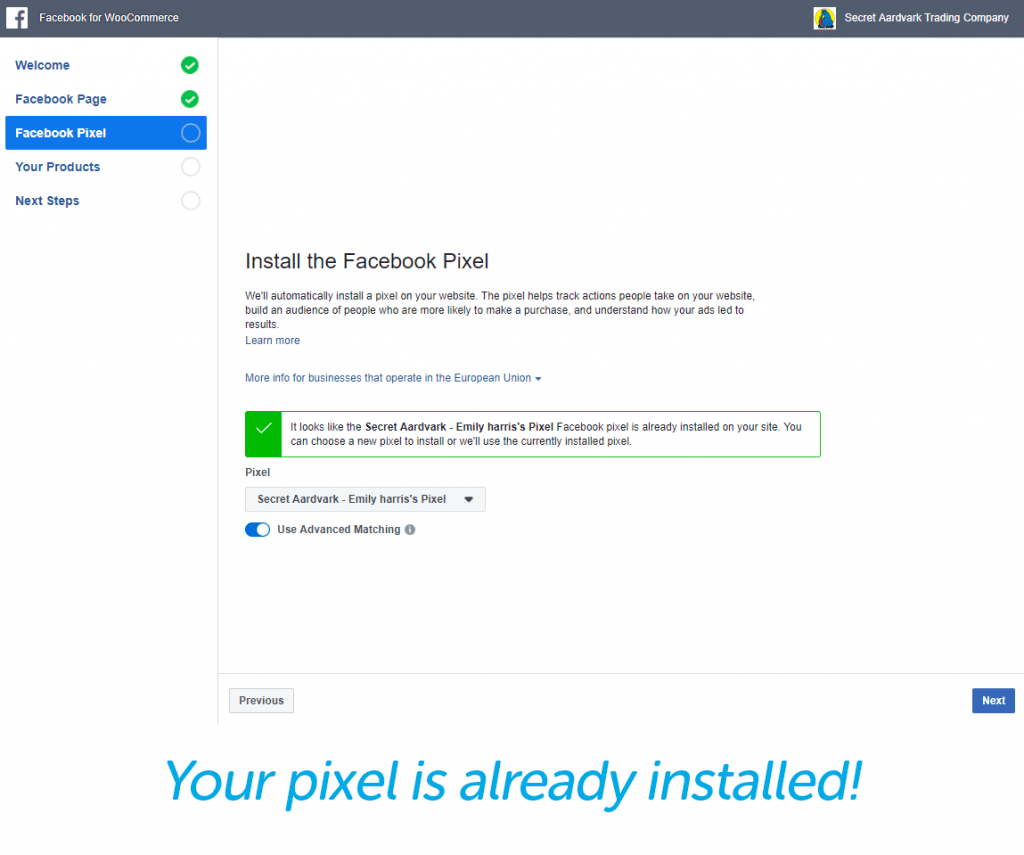Disable the Use Advanced Matching toggle
The height and width of the screenshot is (855, 1024).
pos(257,529)
